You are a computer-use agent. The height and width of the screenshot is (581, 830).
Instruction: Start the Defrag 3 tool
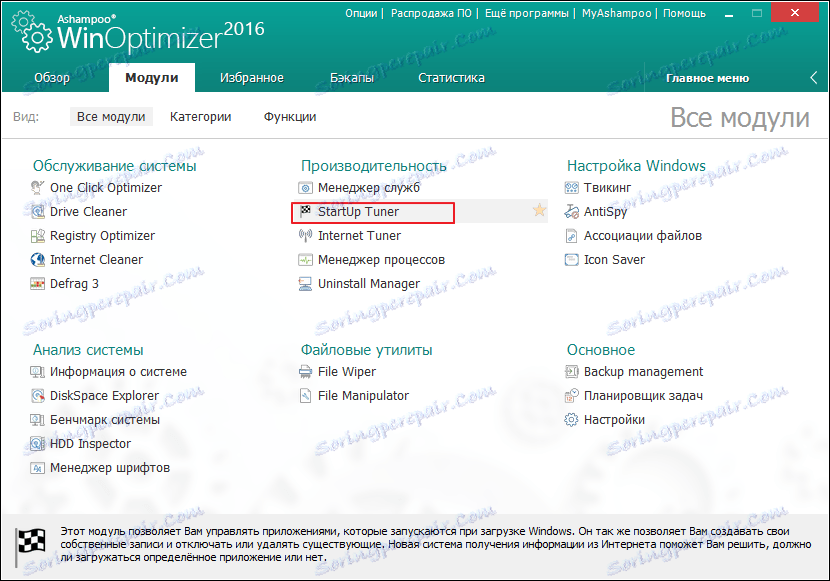(x=75, y=283)
